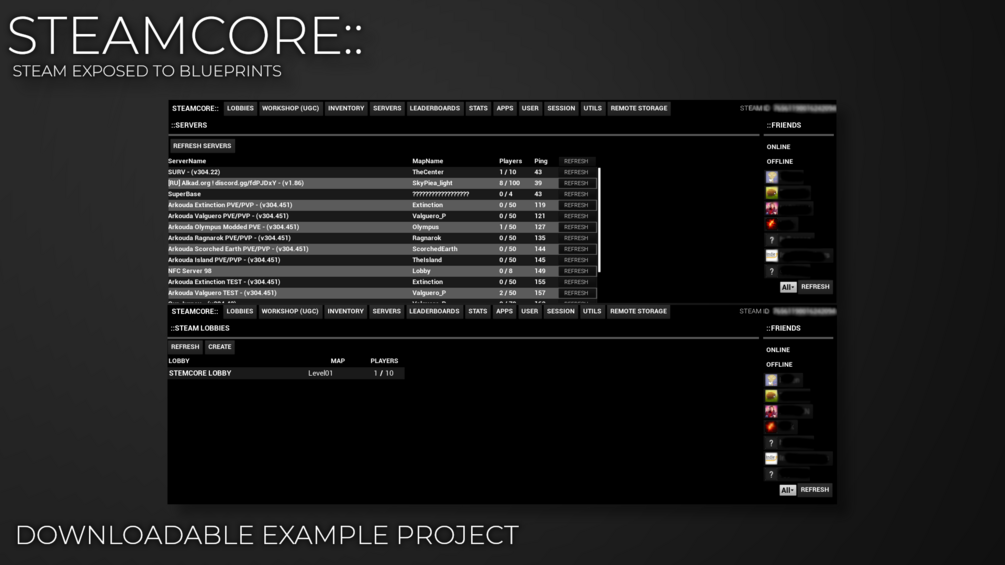Open Leaderboards tab in lower Lobbies panel
The image size is (1005, 565).
[434, 311]
